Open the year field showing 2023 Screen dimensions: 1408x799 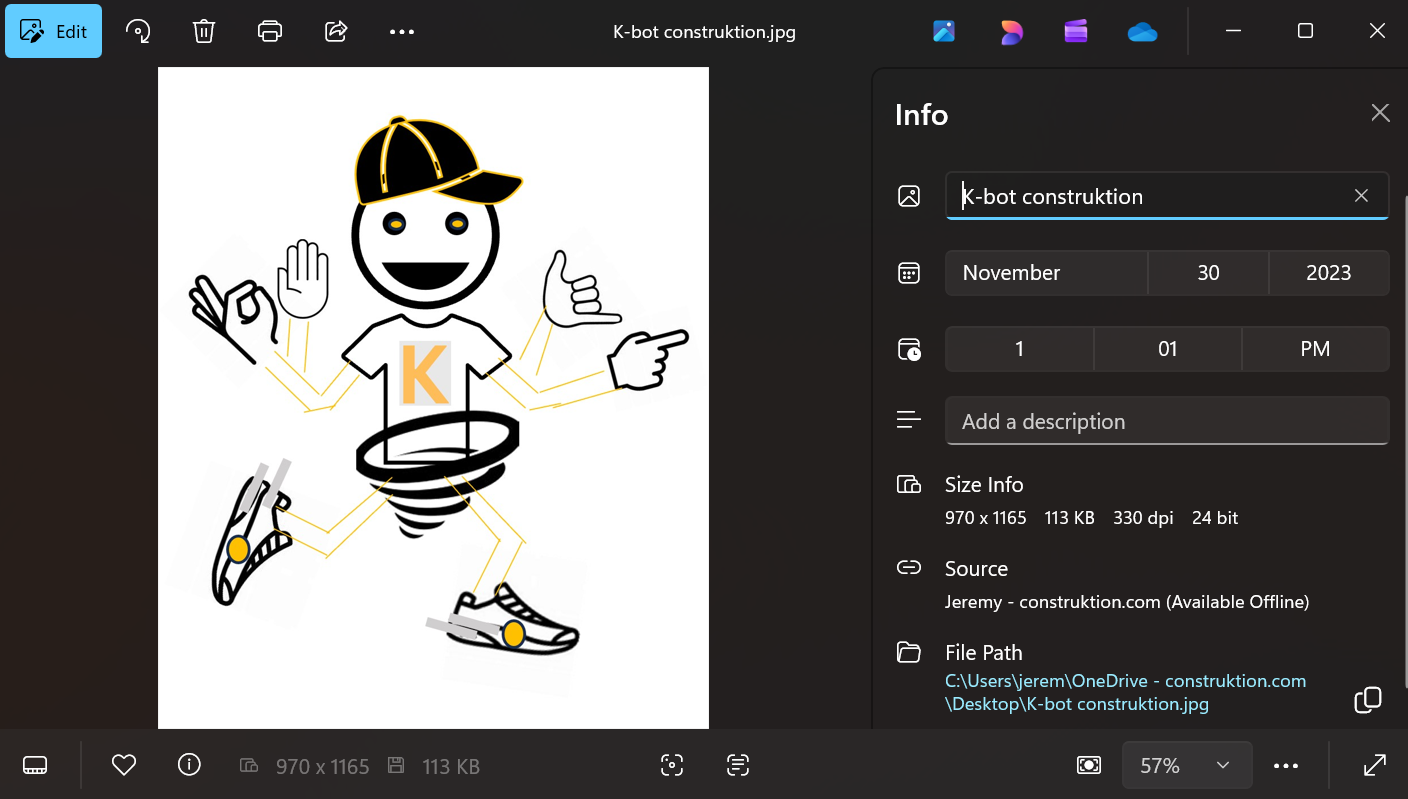pos(1329,273)
